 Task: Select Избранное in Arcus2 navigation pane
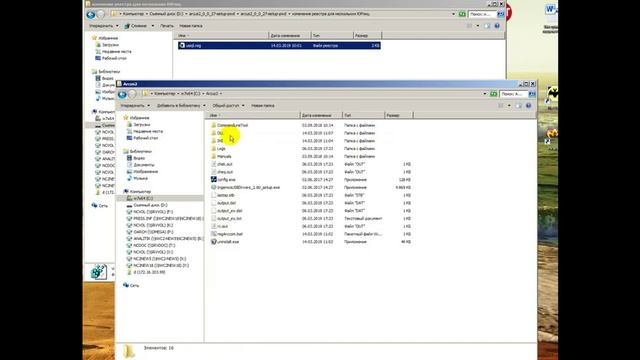pos(139,118)
